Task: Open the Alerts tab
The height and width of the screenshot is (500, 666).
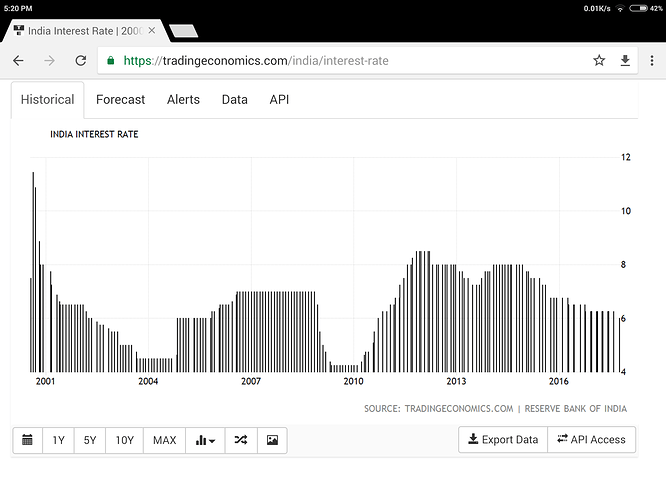Action: (183, 99)
